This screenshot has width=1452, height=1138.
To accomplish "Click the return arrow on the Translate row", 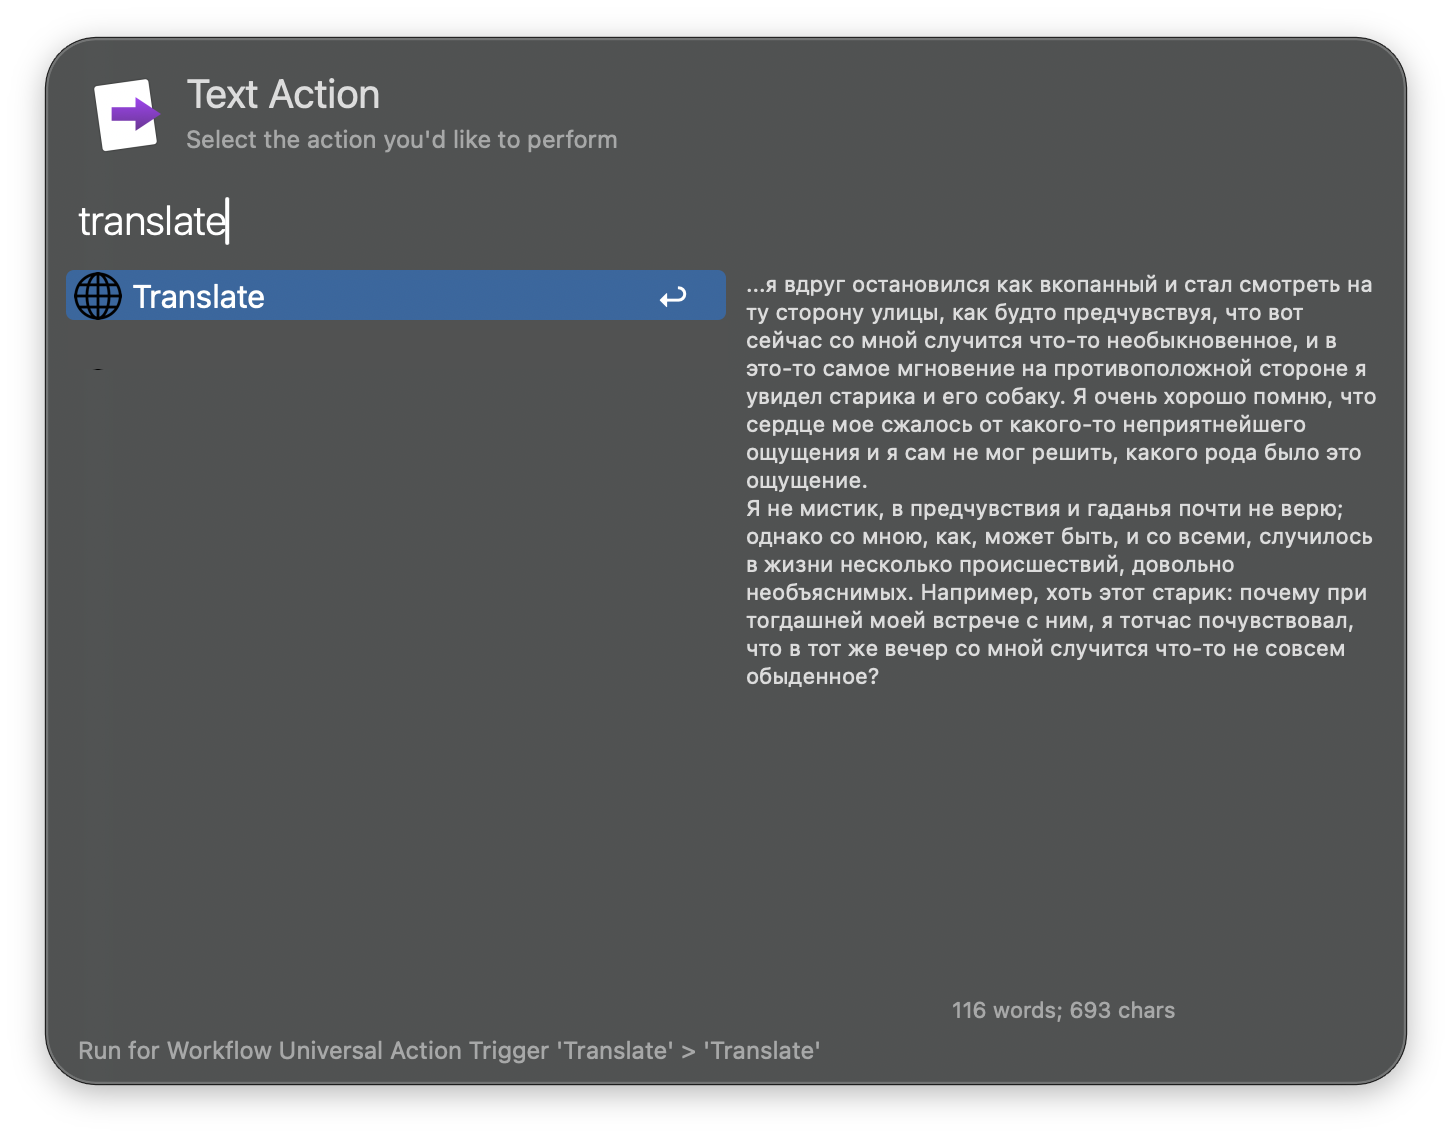I will (x=673, y=297).
